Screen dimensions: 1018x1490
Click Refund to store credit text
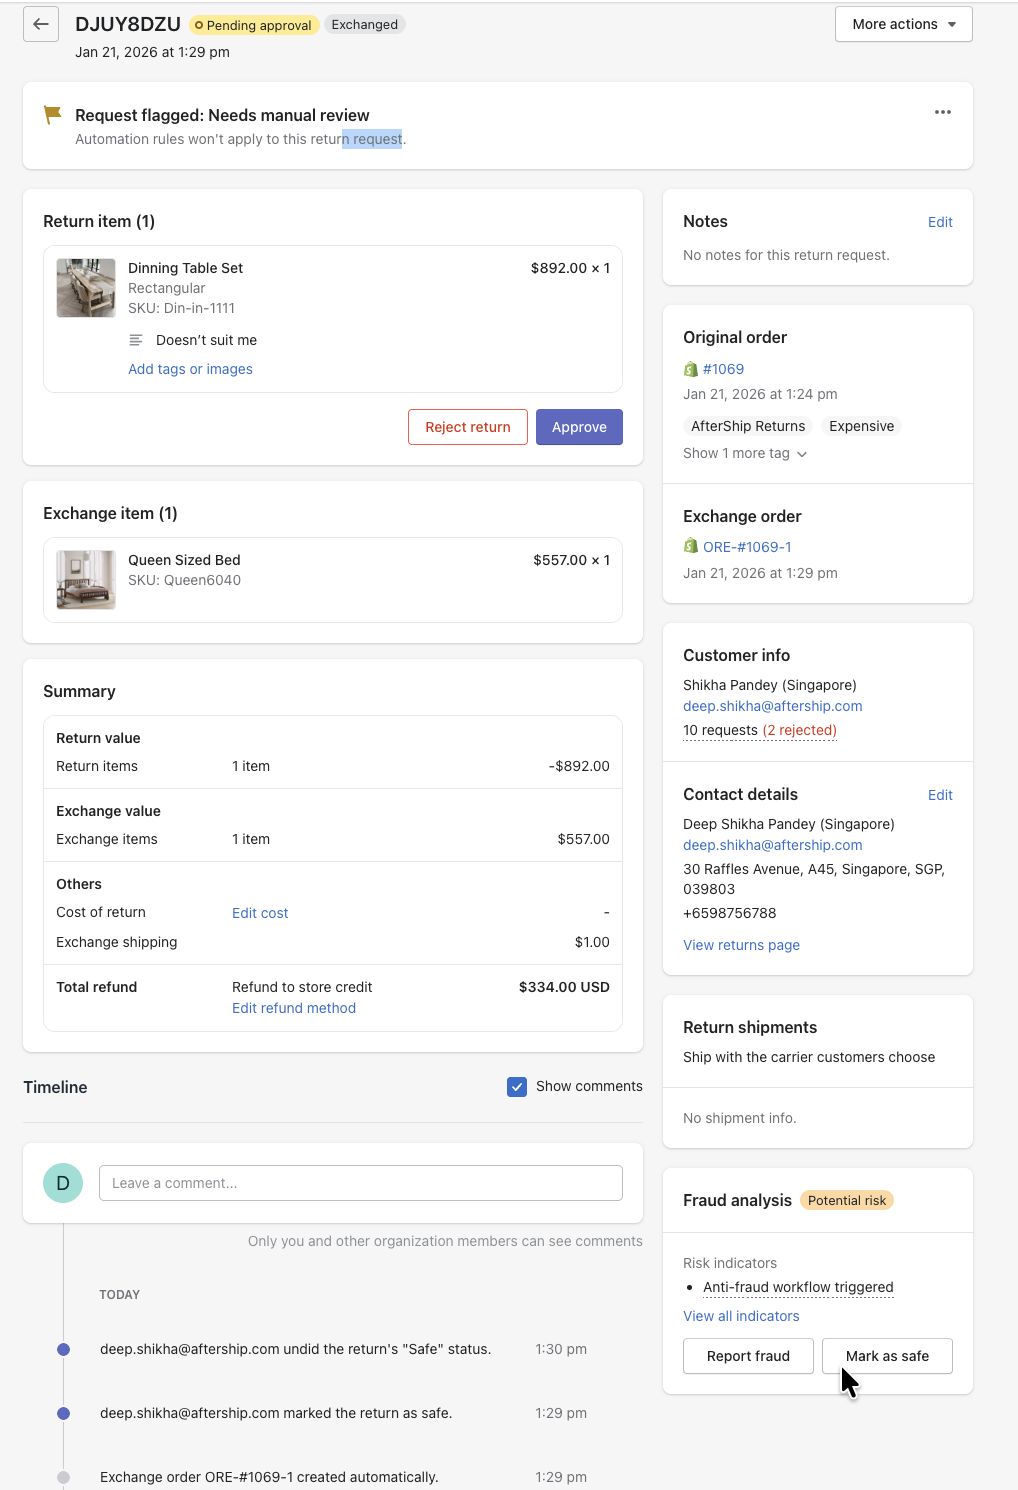(x=302, y=987)
